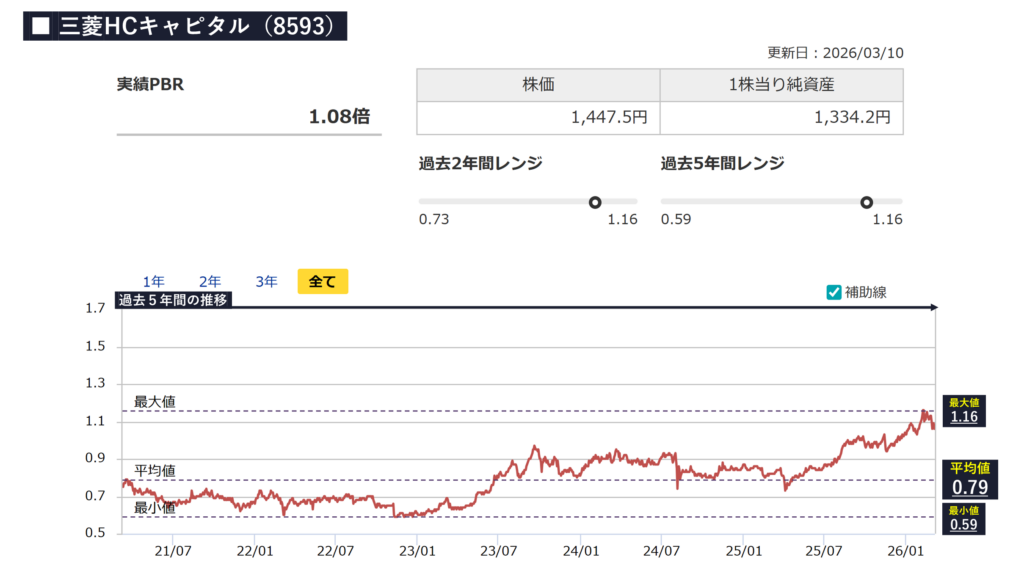Click the 過去2年間レンジ slider handle
Screen dimensions: 1024x576
pyautogui.click(x=595, y=202)
